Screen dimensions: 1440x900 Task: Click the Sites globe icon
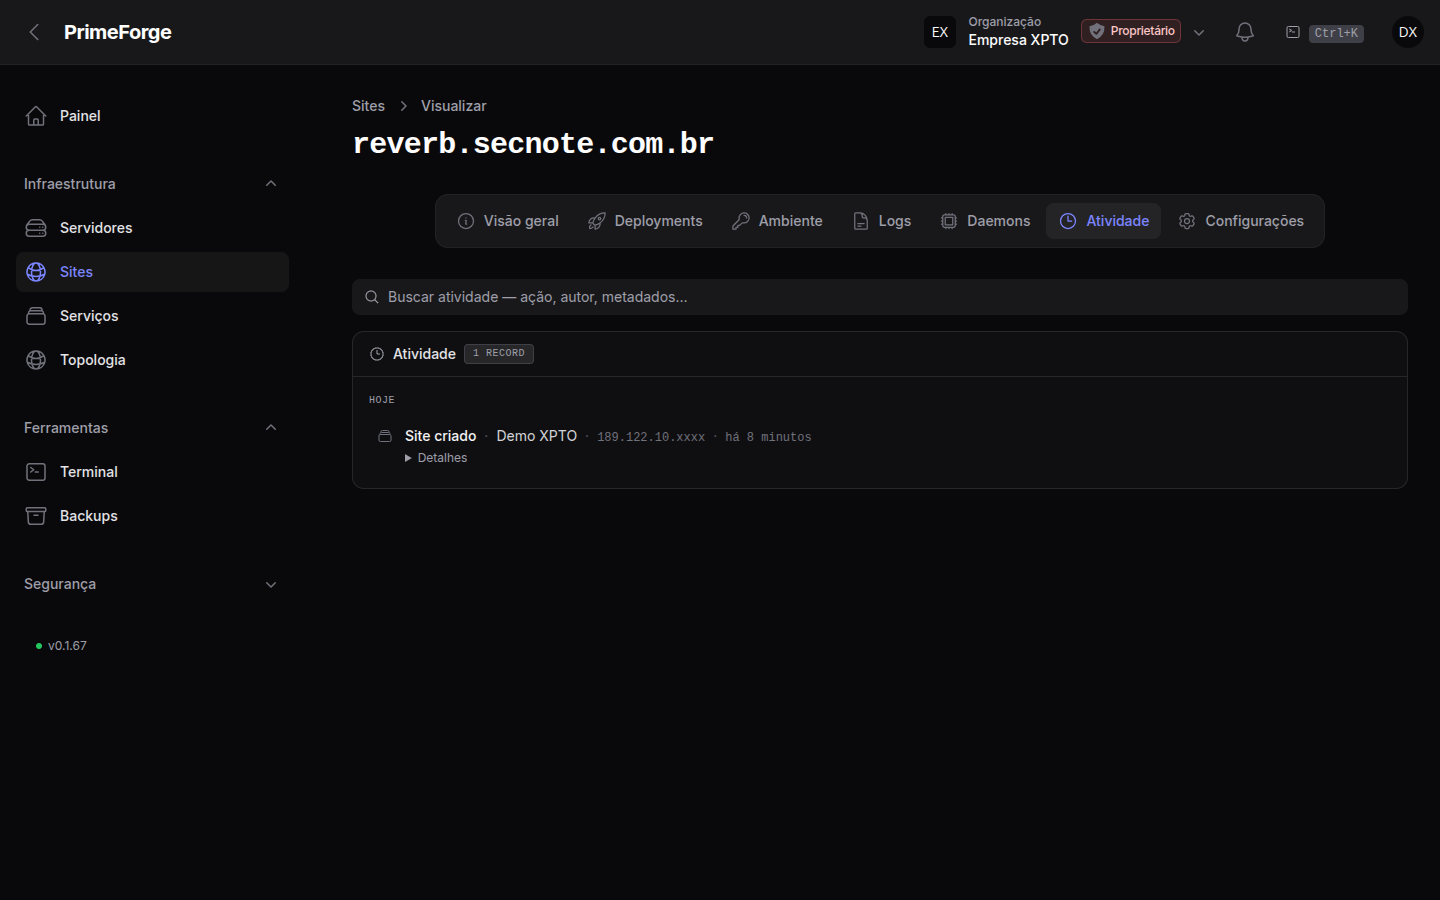tap(36, 272)
